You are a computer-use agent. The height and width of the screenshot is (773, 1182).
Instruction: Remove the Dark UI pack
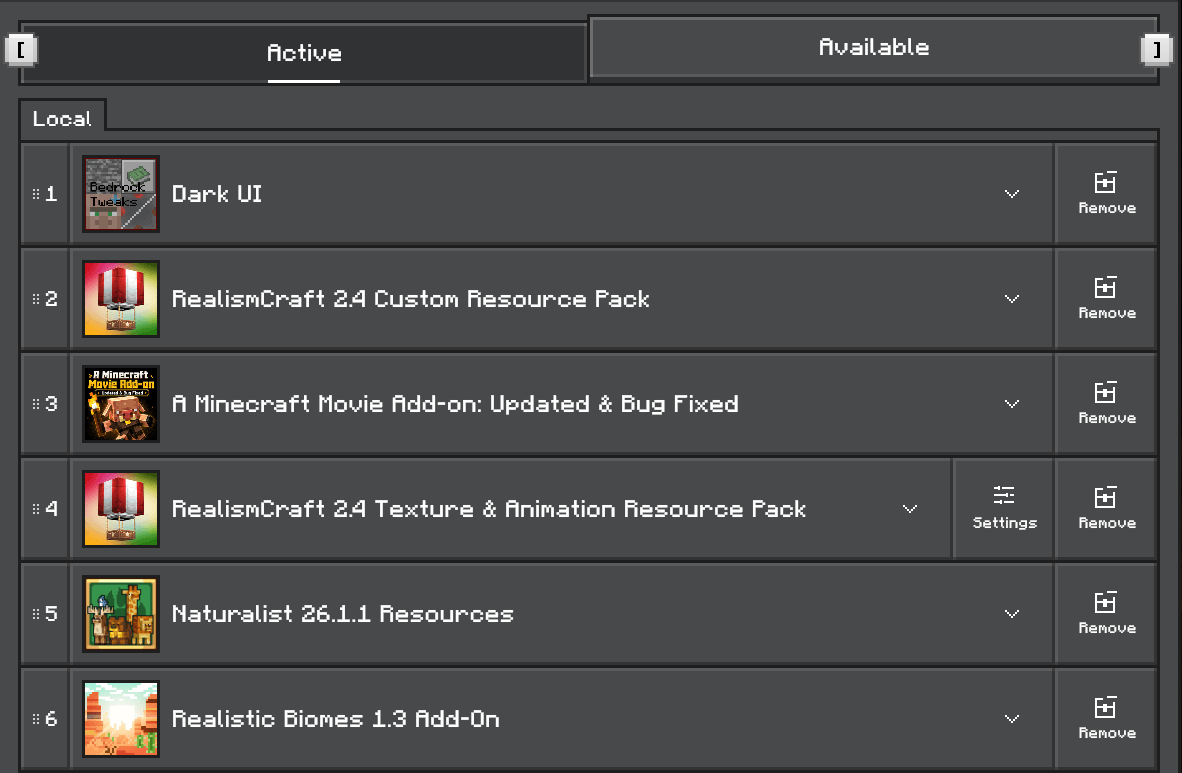coord(1106,194)
